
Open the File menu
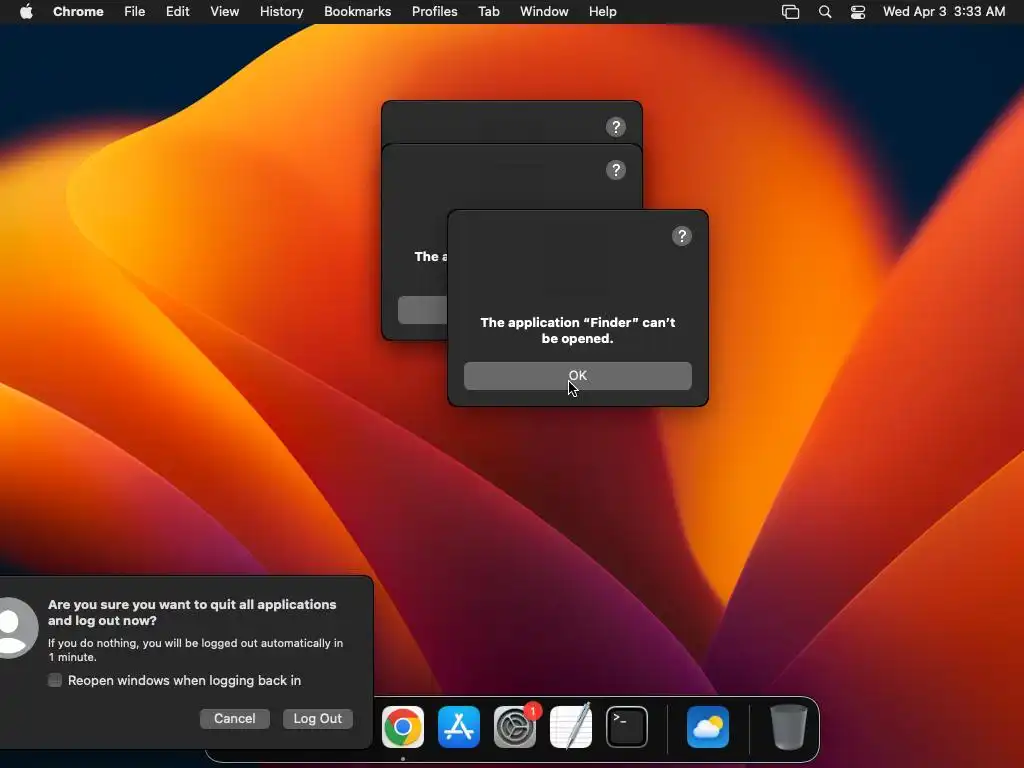(x=135, y=12)
